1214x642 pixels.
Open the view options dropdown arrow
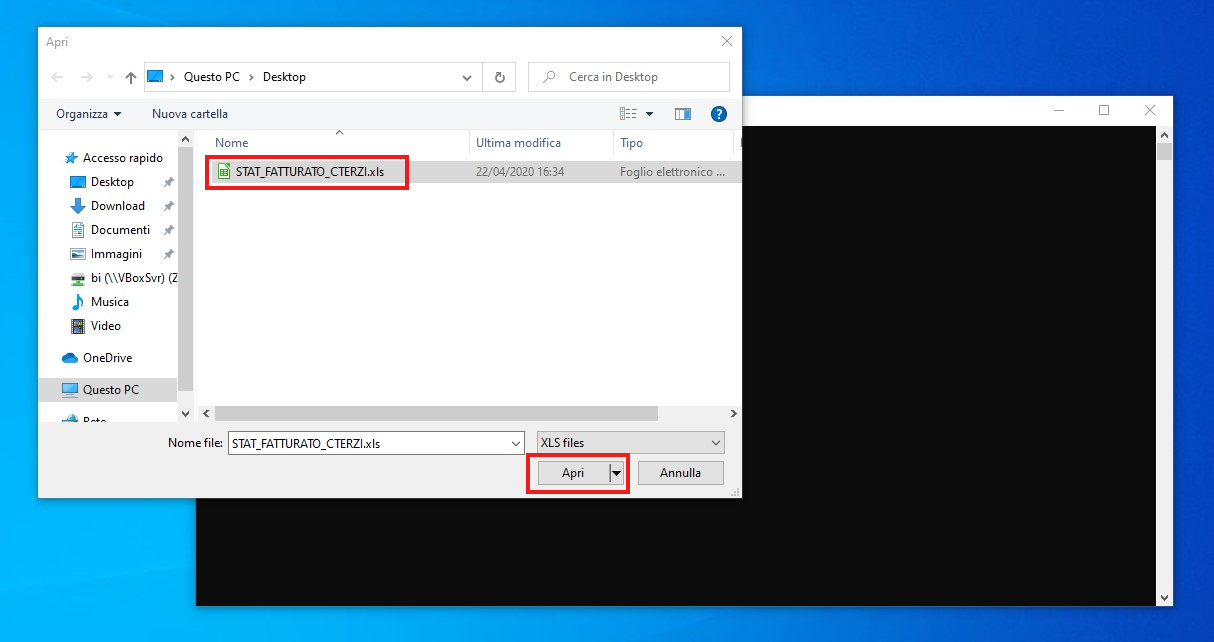click(649, 114)
